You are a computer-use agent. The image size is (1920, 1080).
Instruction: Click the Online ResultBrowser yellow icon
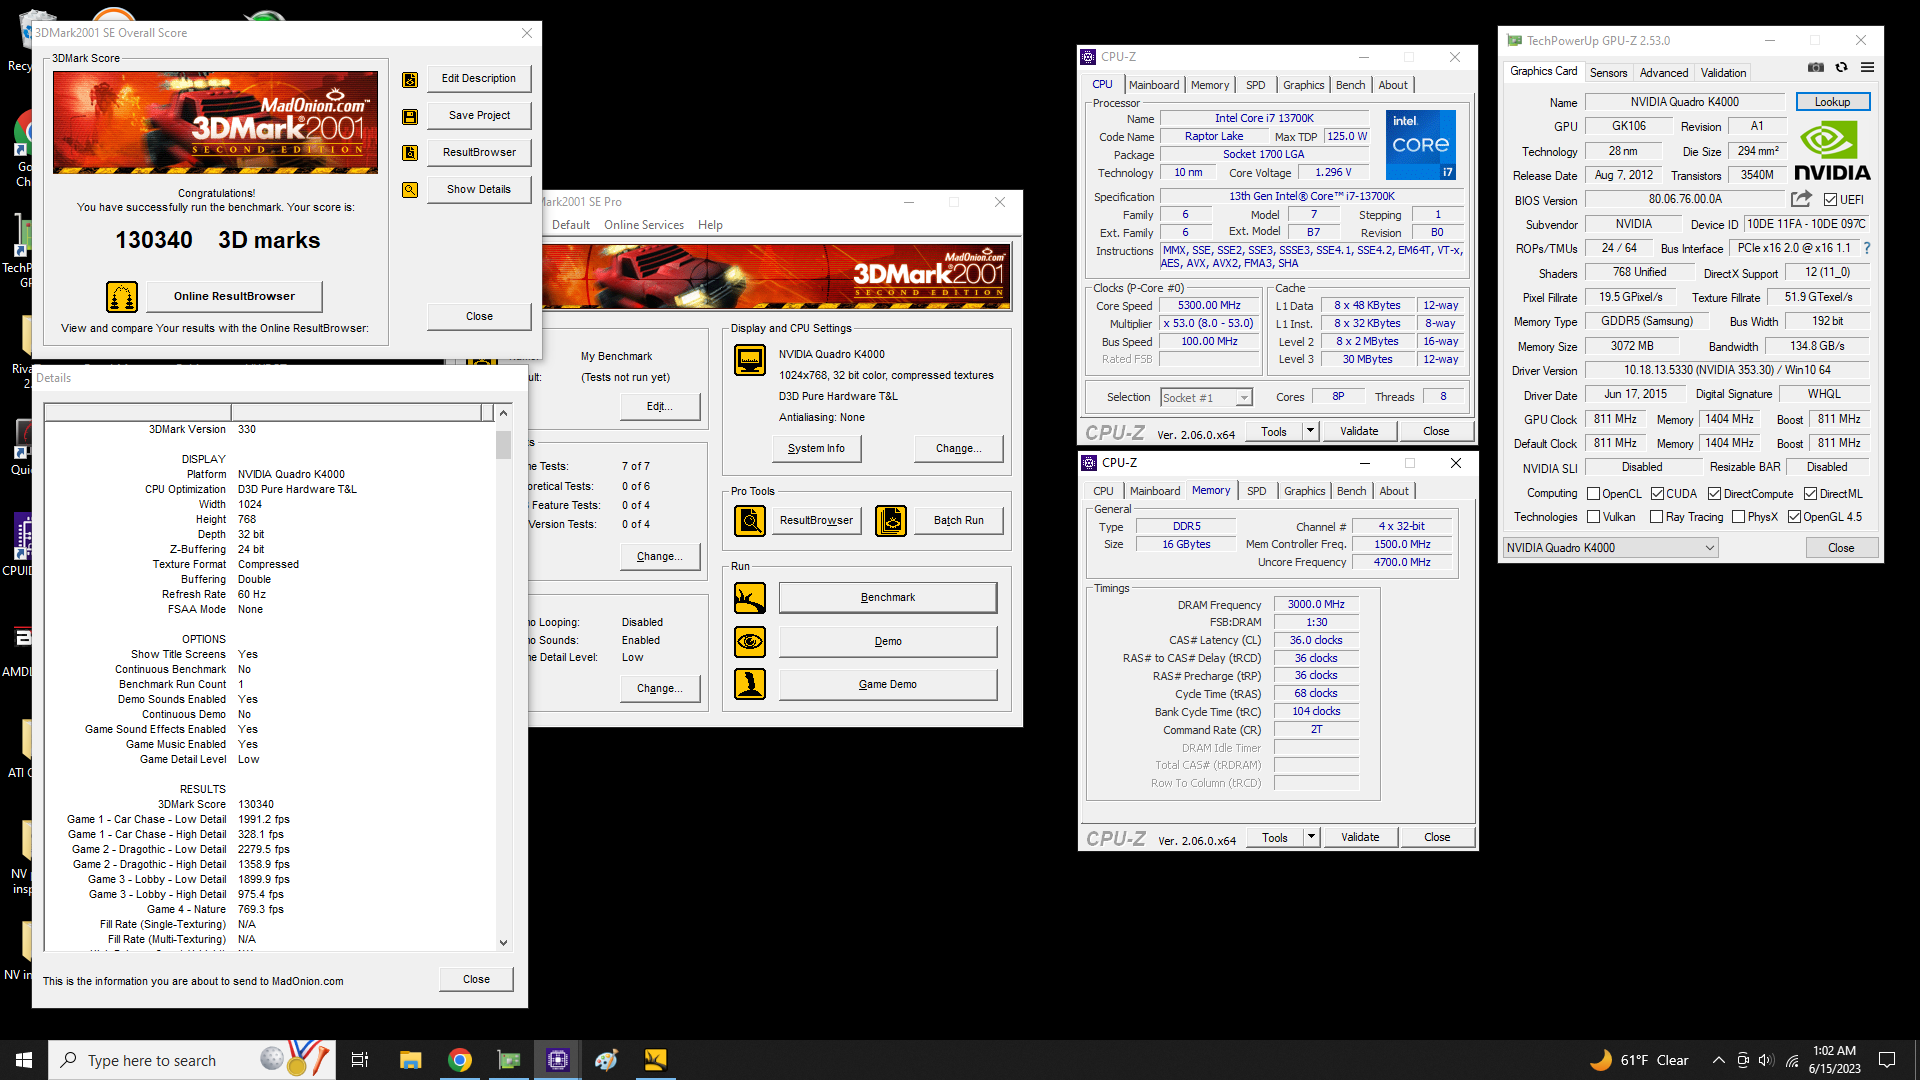click(122, 297)
